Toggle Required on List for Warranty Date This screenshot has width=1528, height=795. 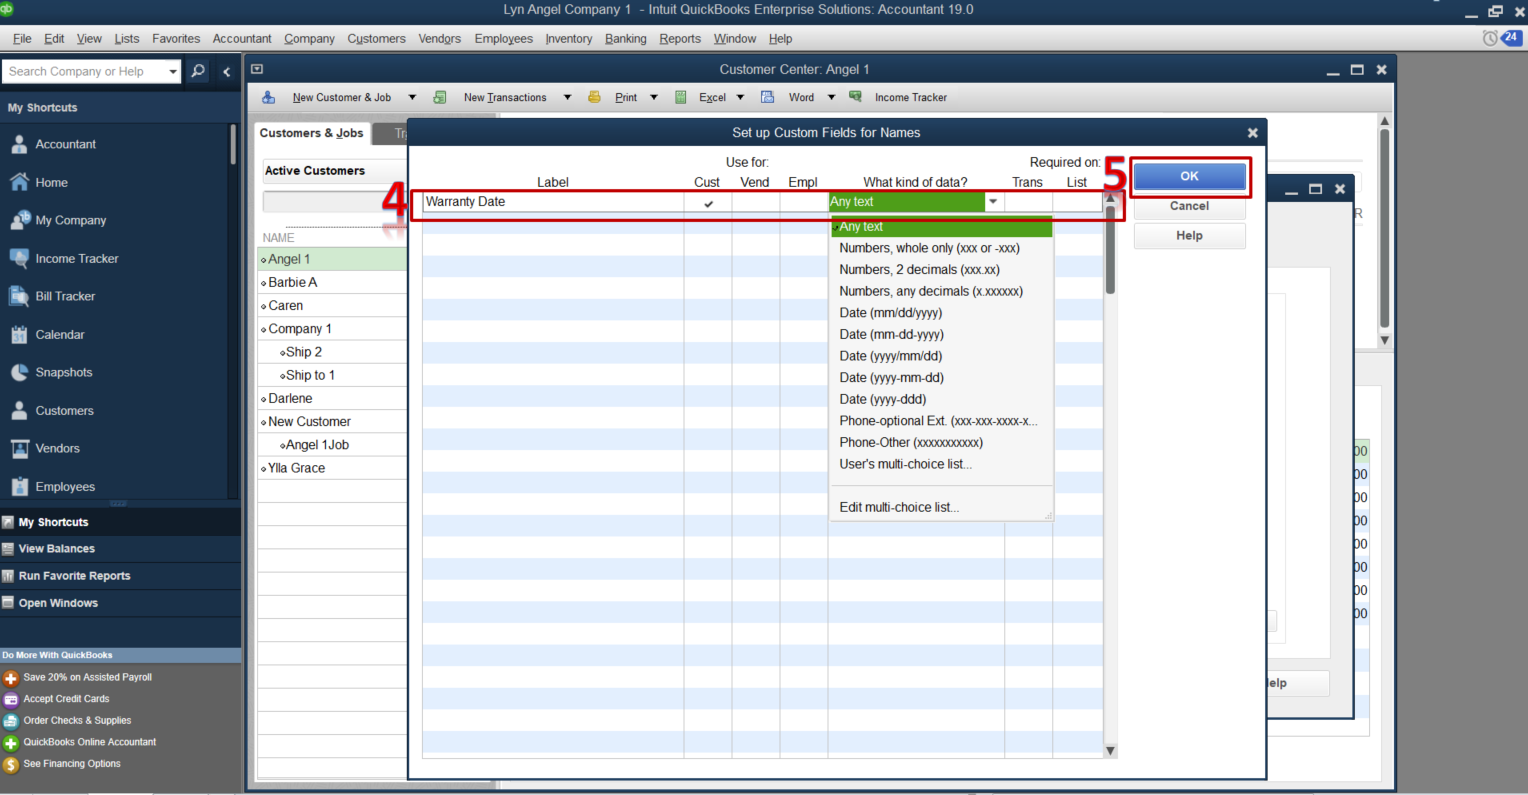[1077, 202]
